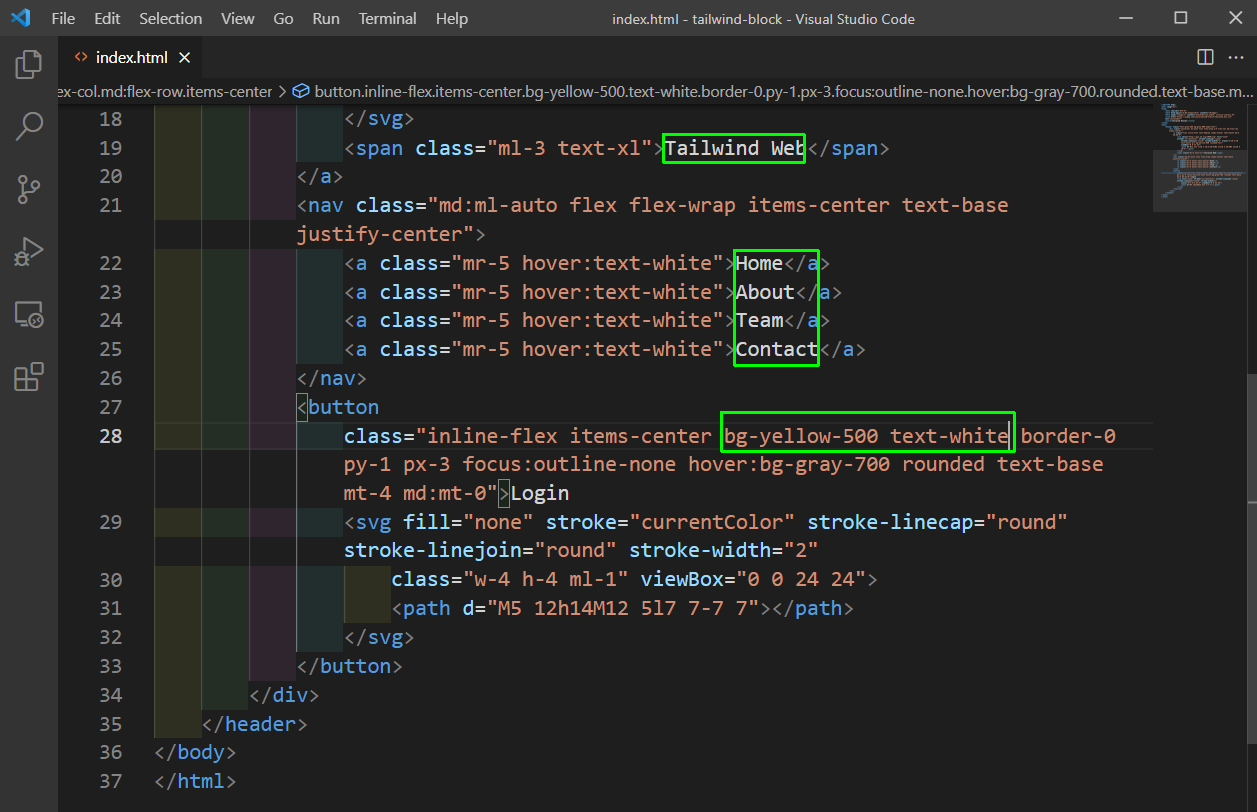The image size is (1257, 812).
Task: Click stroke='currentColor' on line 29
Action: 670,523
